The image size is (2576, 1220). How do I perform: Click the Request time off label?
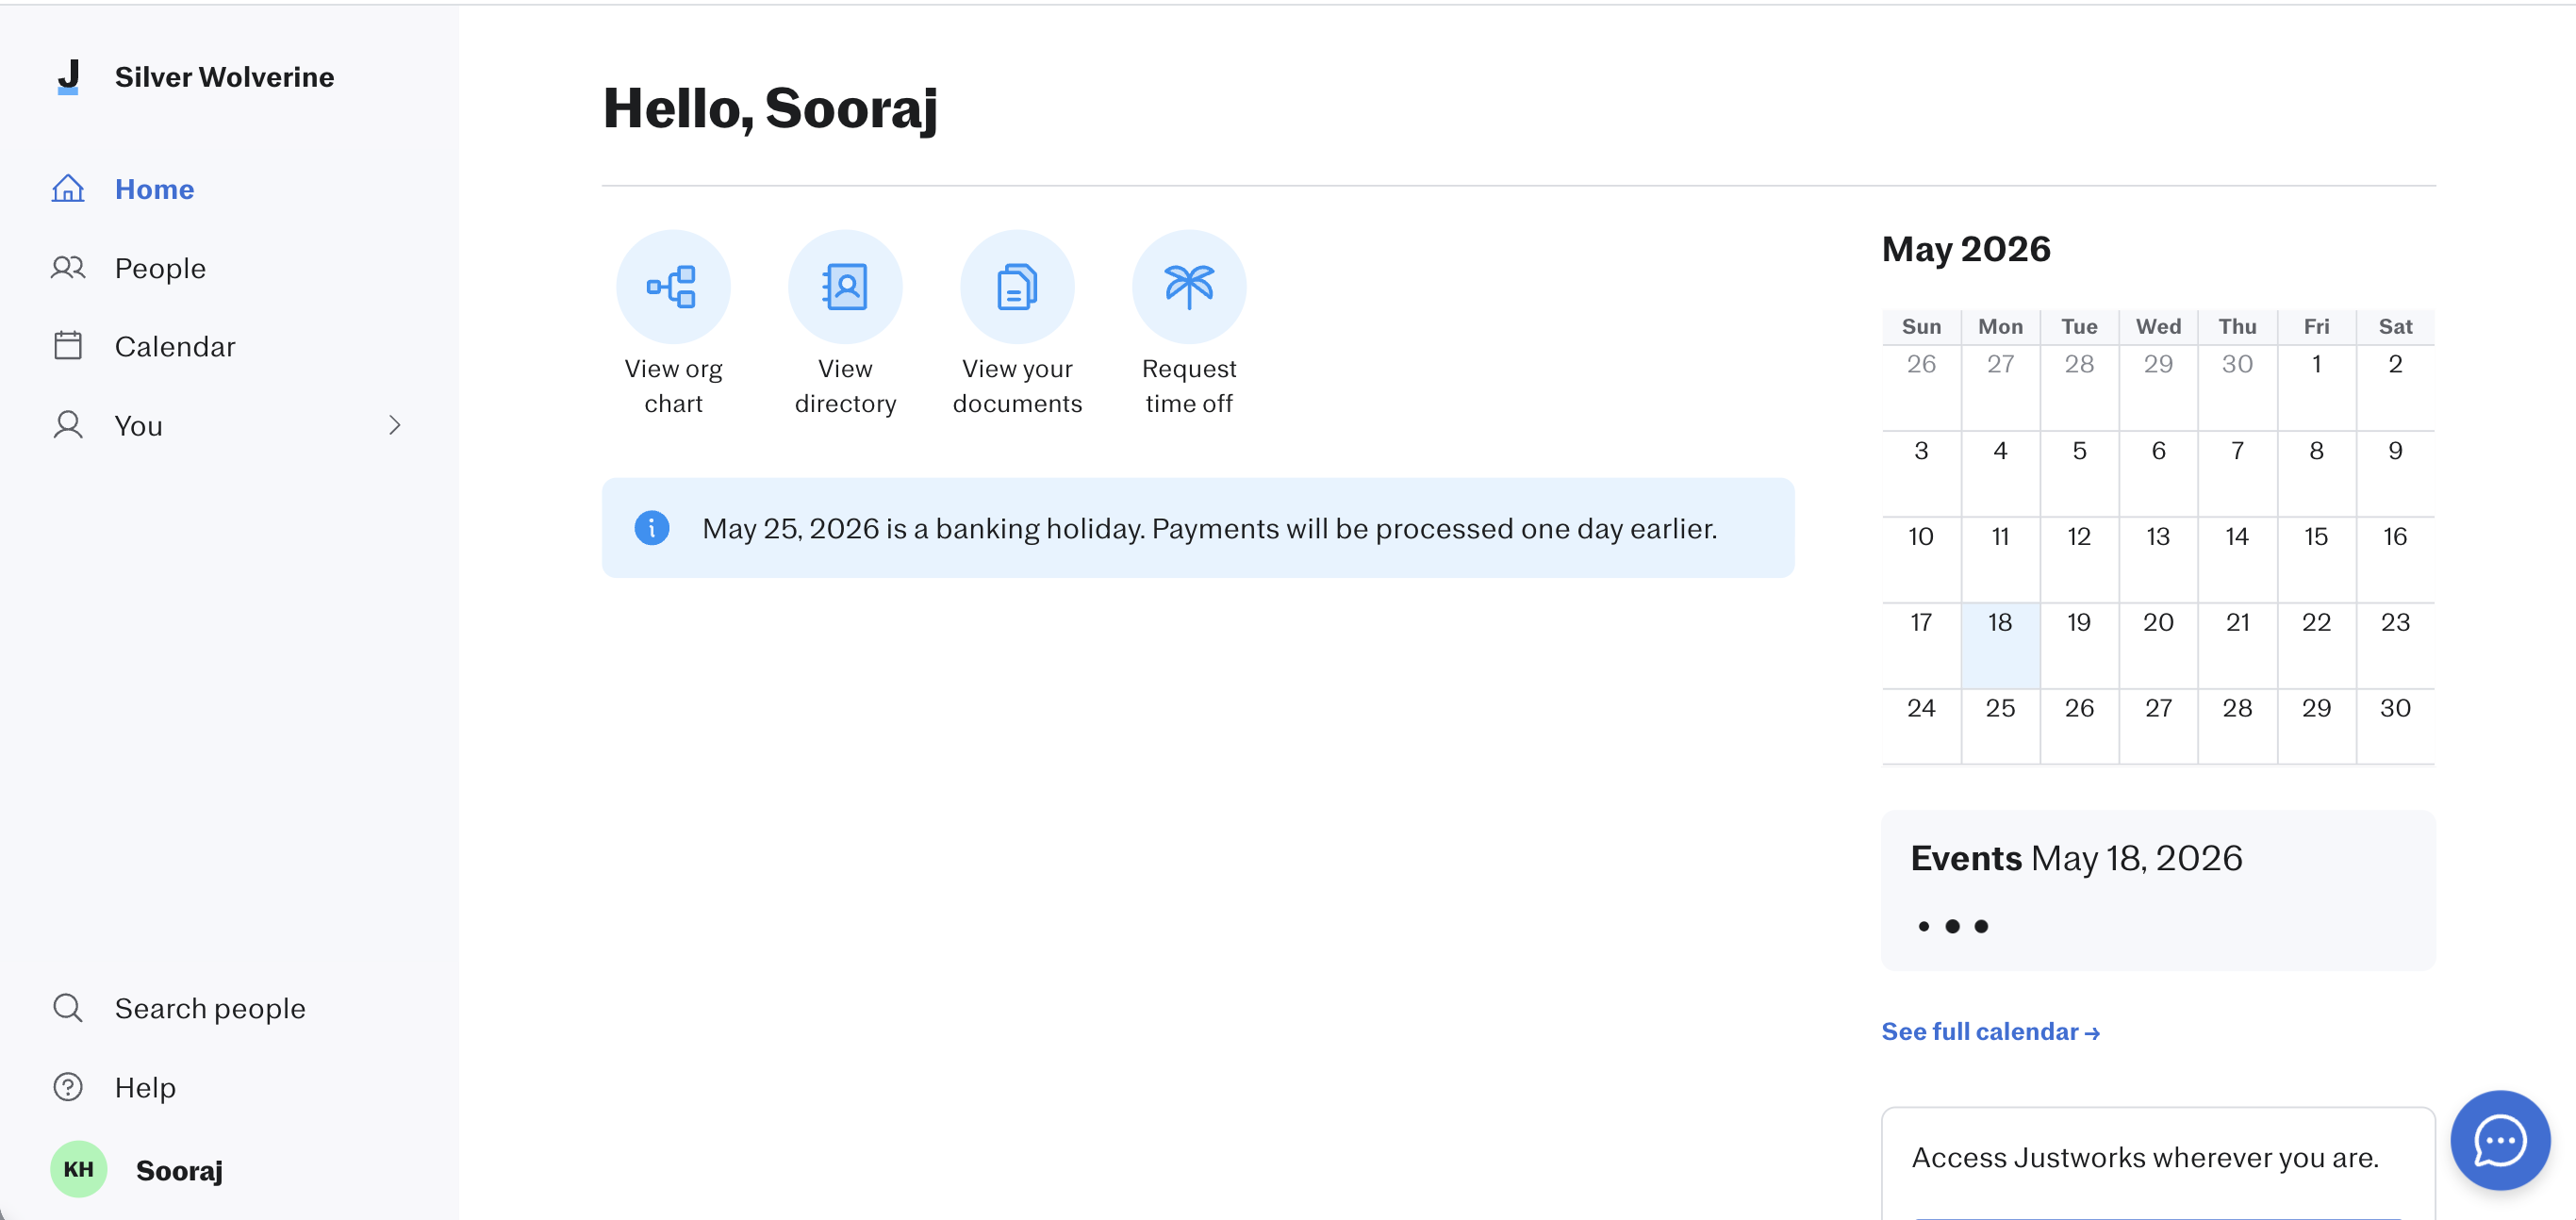pyautogui.click(x=1189, y=386)
